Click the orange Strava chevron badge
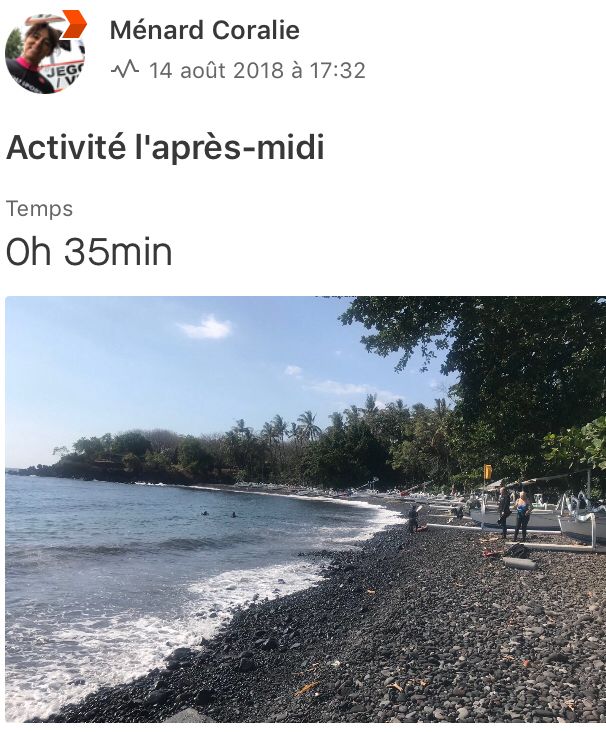The image size is (606, 732). pos(75,23)
